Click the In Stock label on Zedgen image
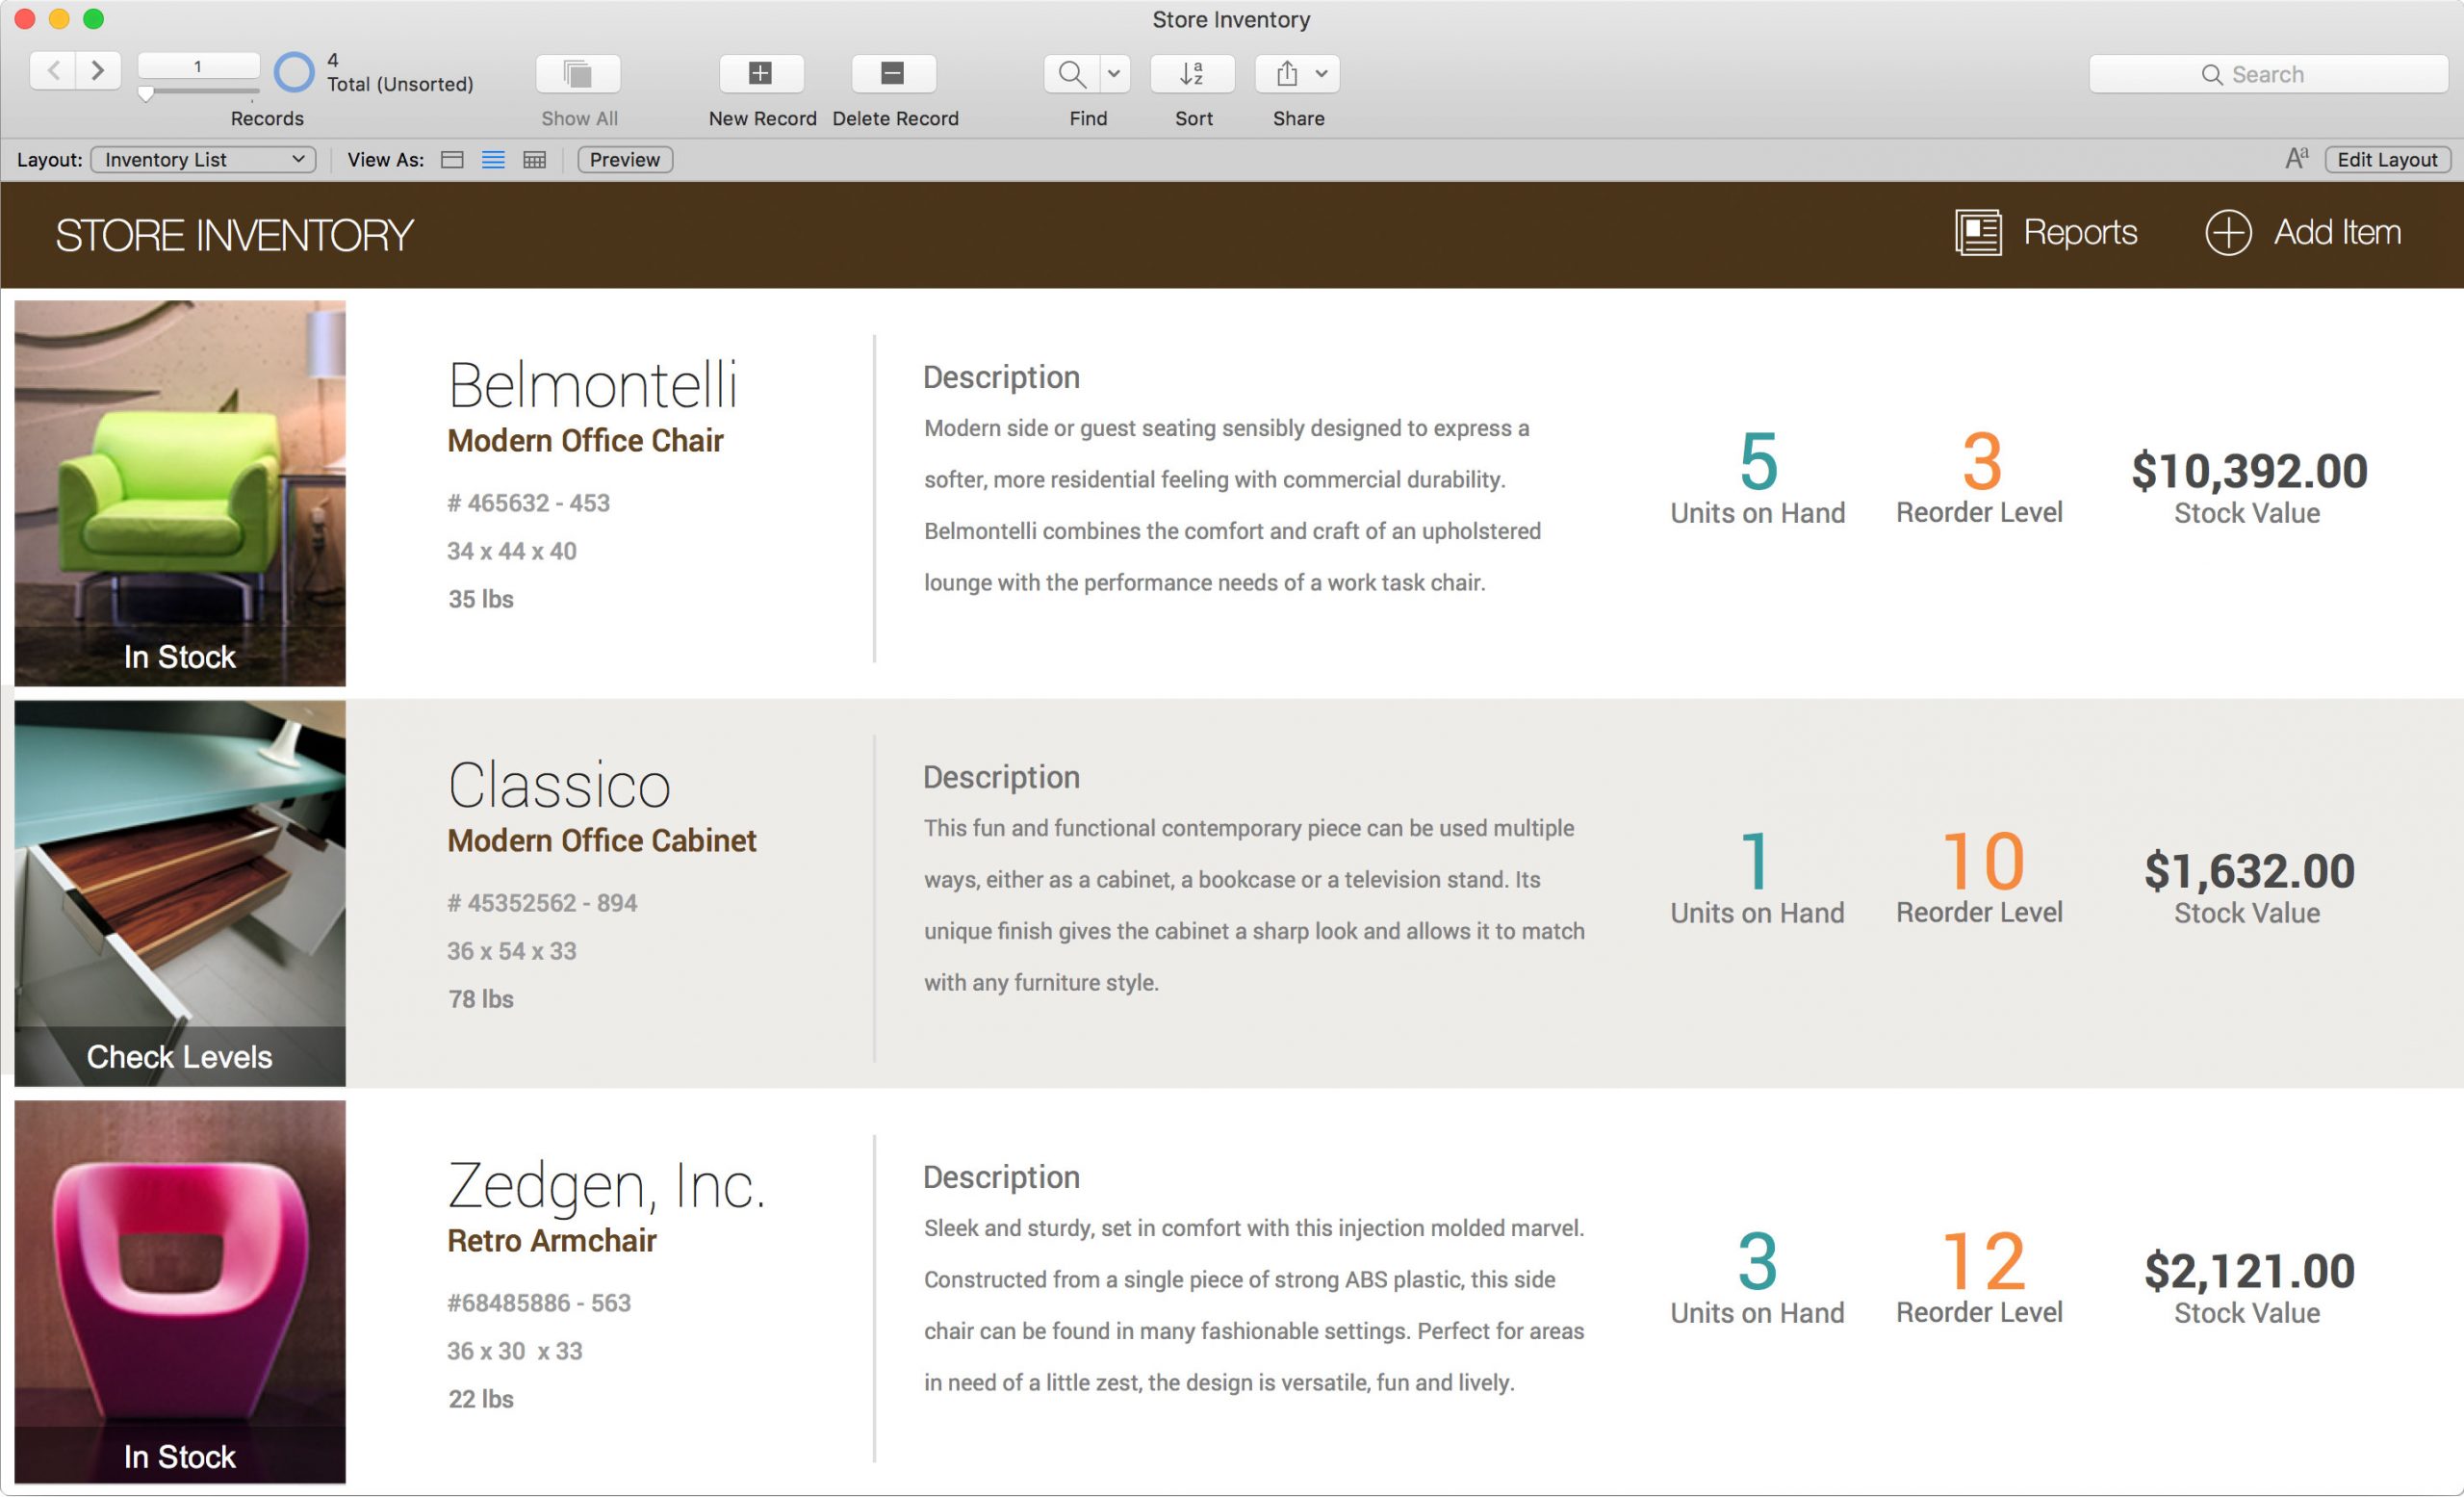 tap(180, 1457)
